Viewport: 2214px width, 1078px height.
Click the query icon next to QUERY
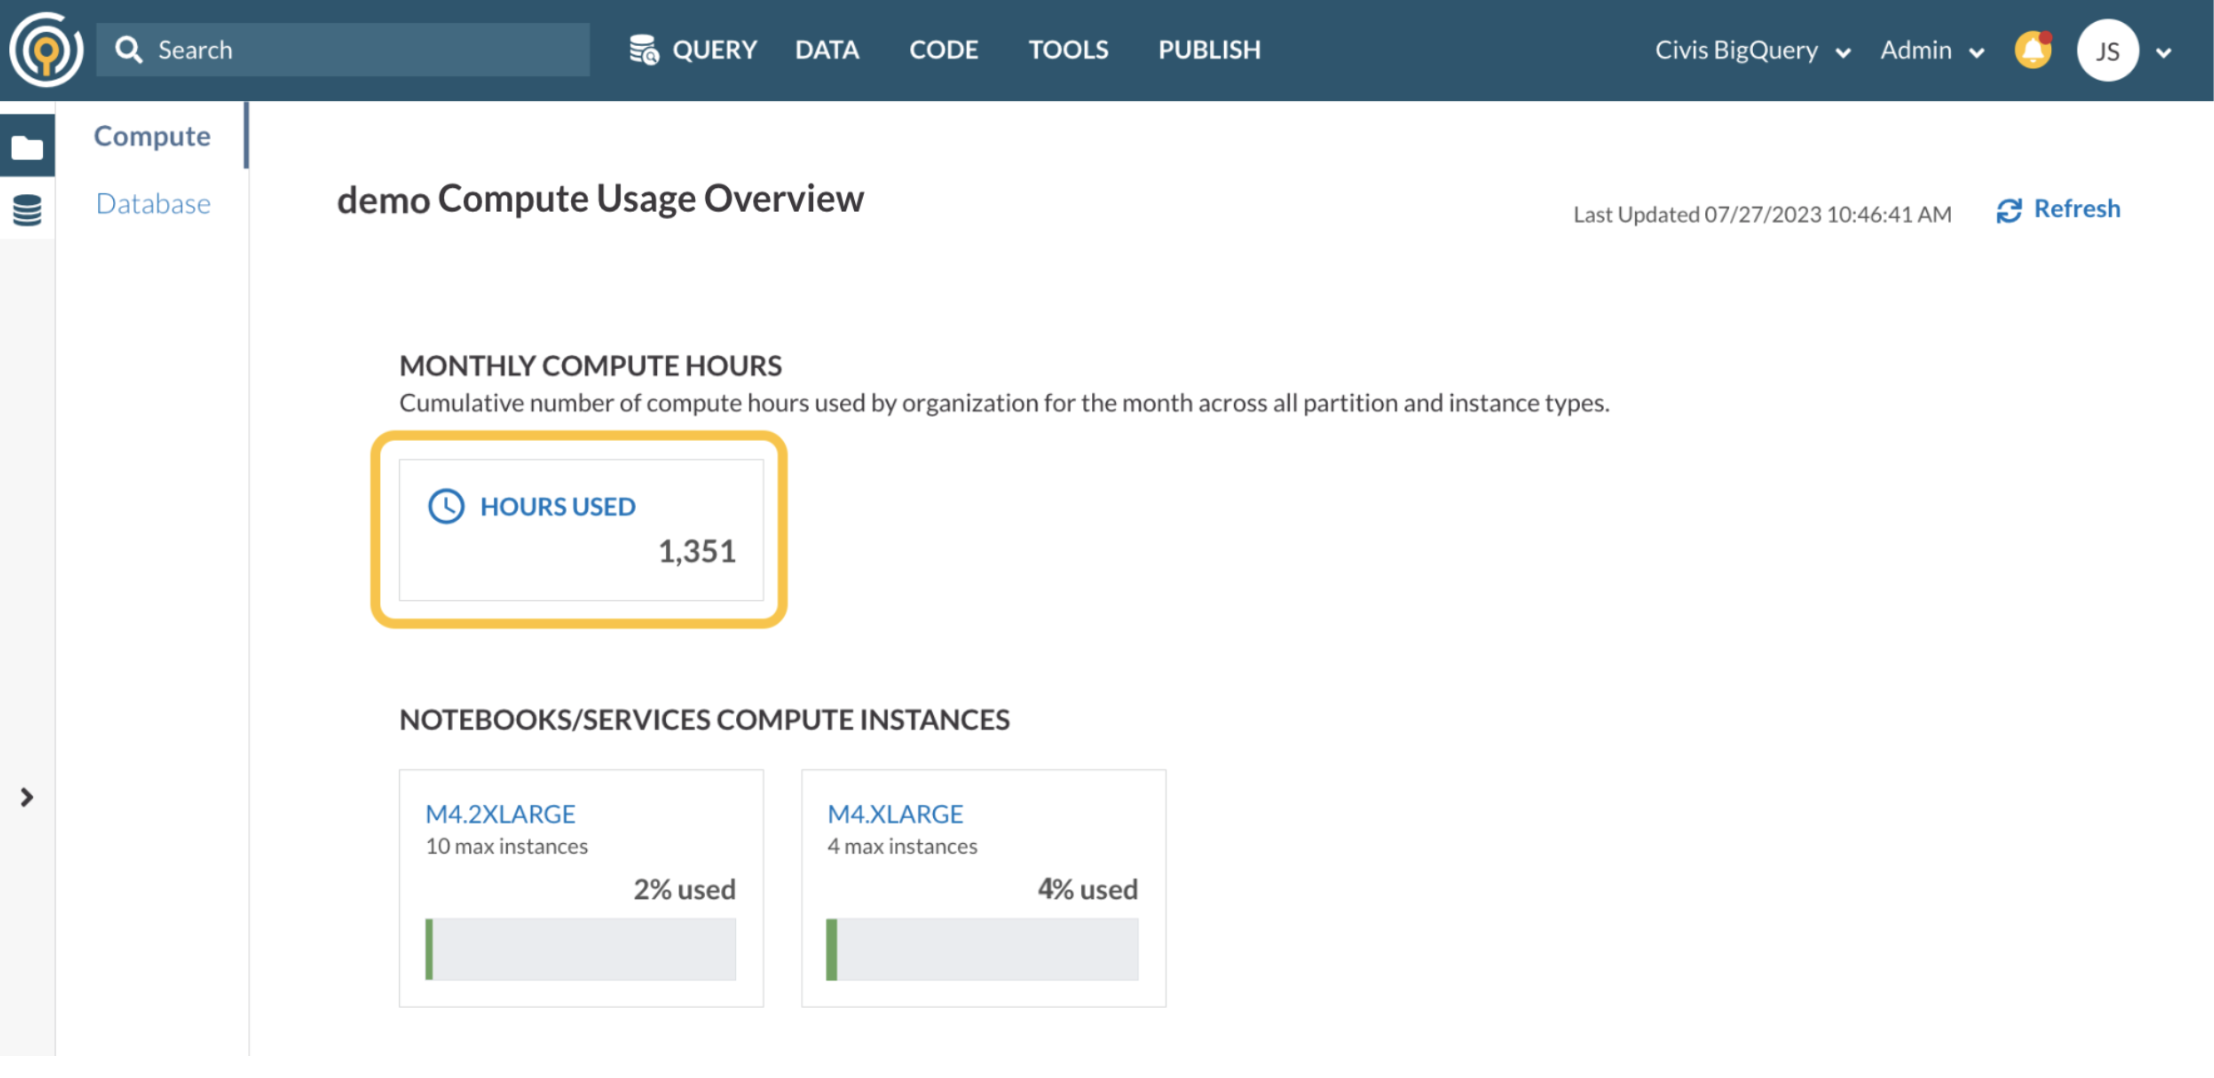pyautogui.click(x=644, y=49)
